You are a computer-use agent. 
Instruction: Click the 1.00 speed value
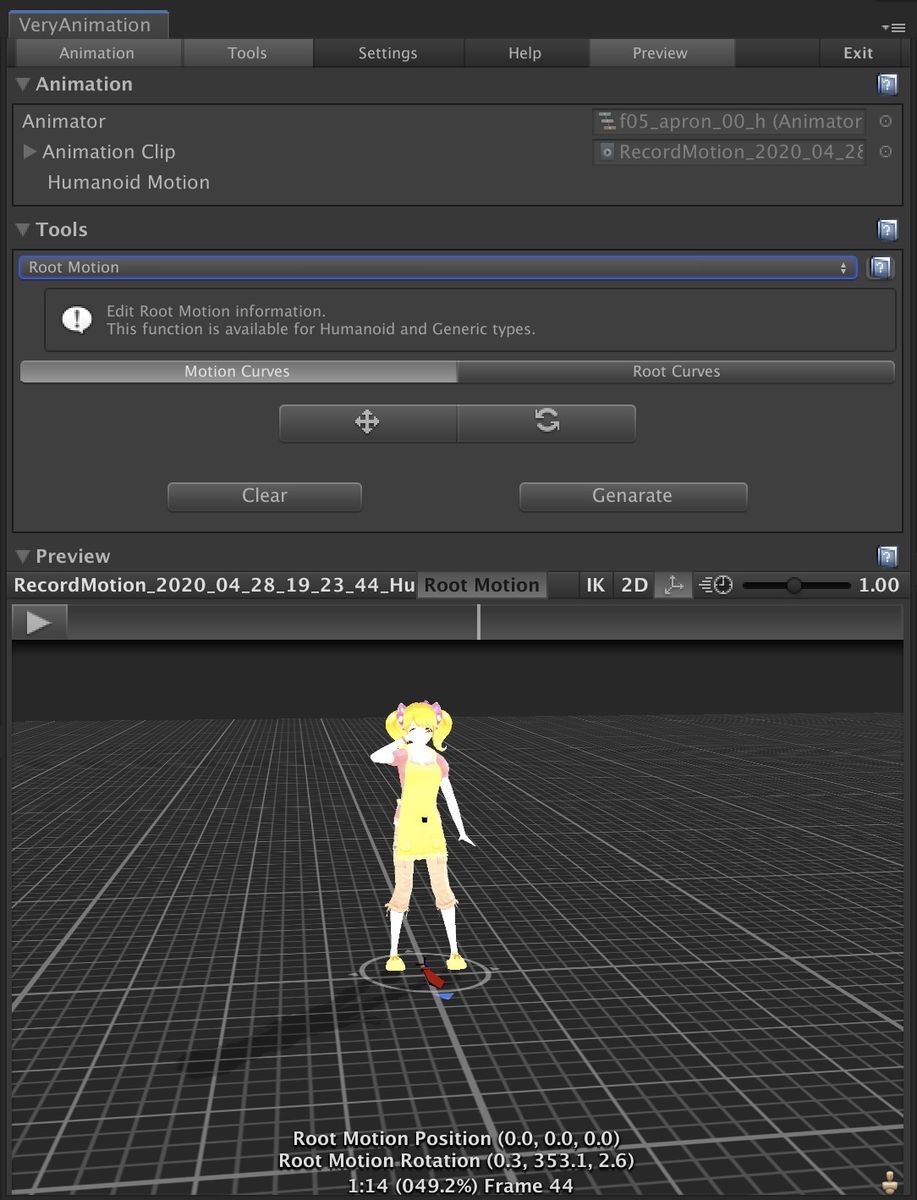tap(879, 585)
